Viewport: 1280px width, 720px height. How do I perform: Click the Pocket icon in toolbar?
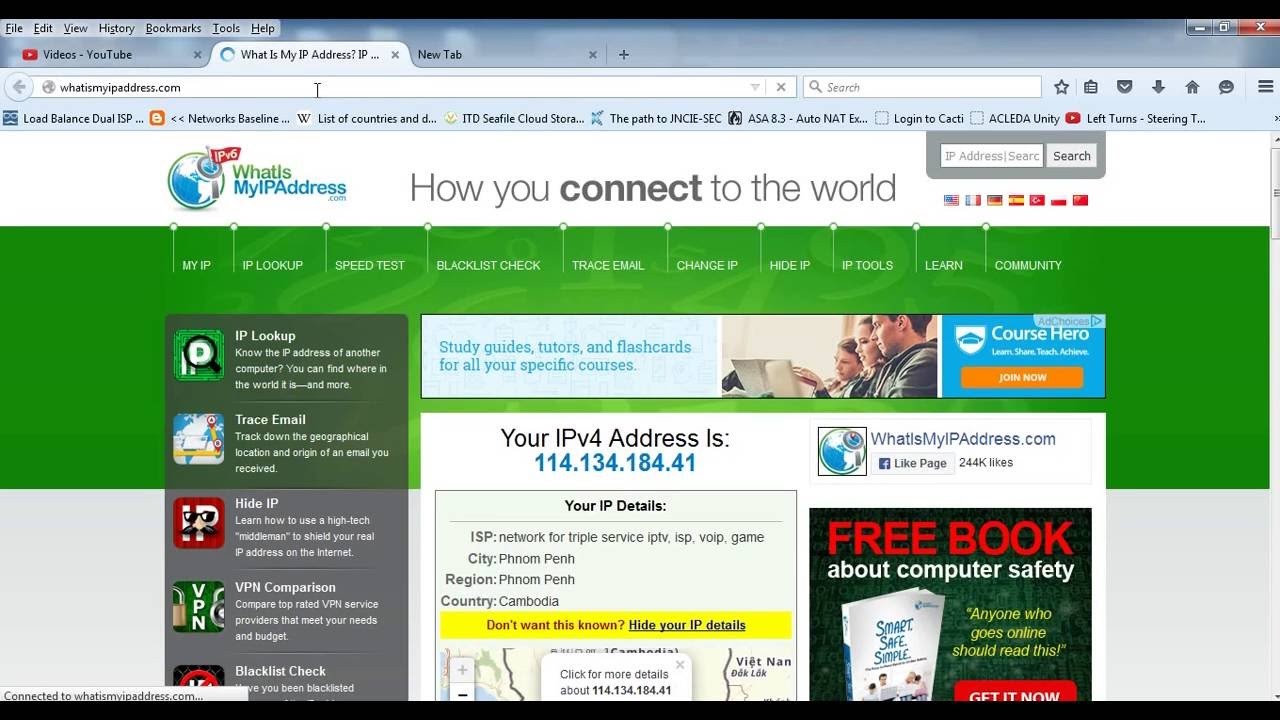point(1125,87)
